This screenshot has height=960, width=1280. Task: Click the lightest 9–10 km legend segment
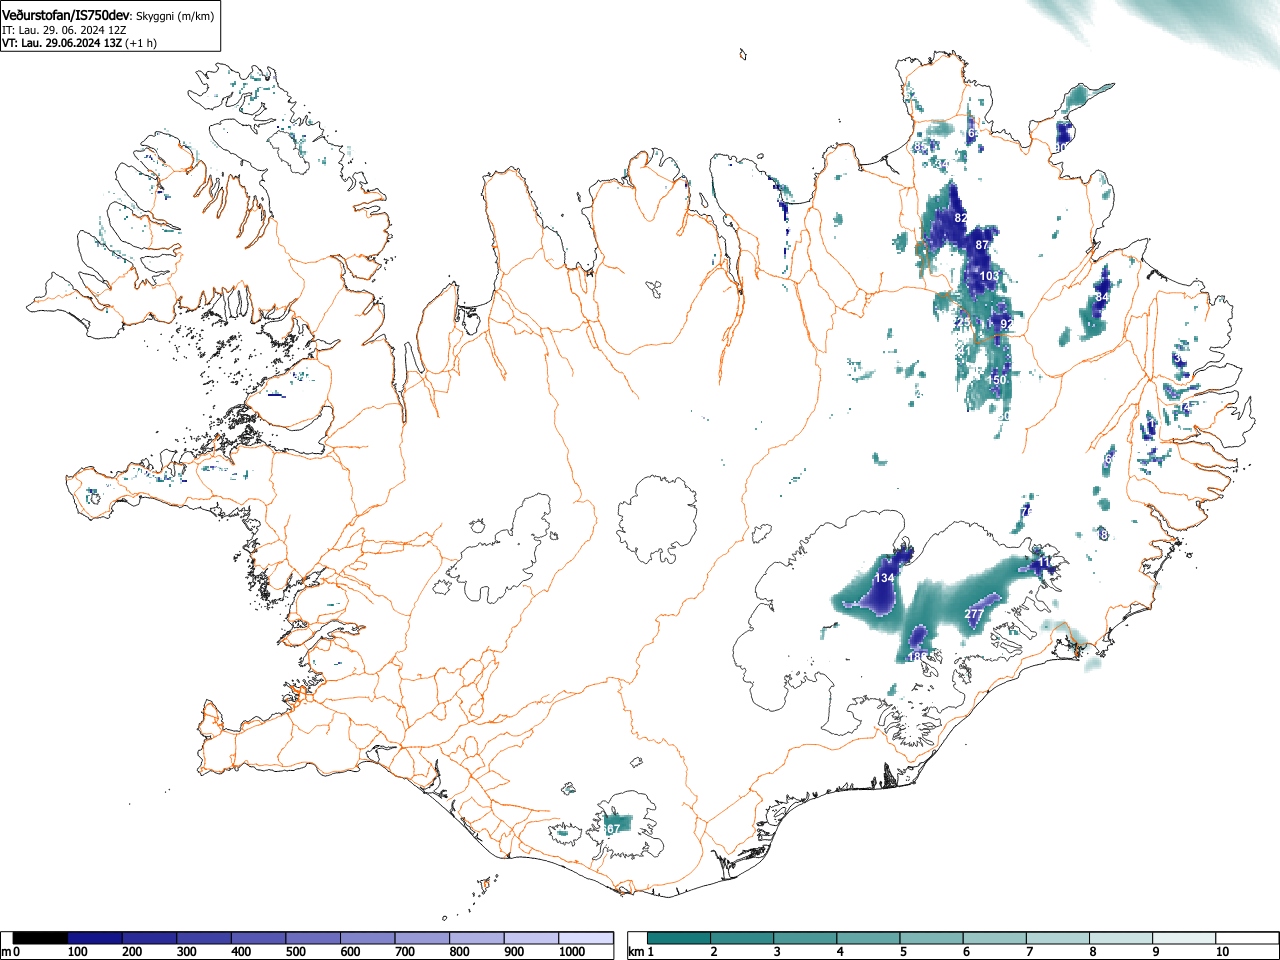point(1185,938)
